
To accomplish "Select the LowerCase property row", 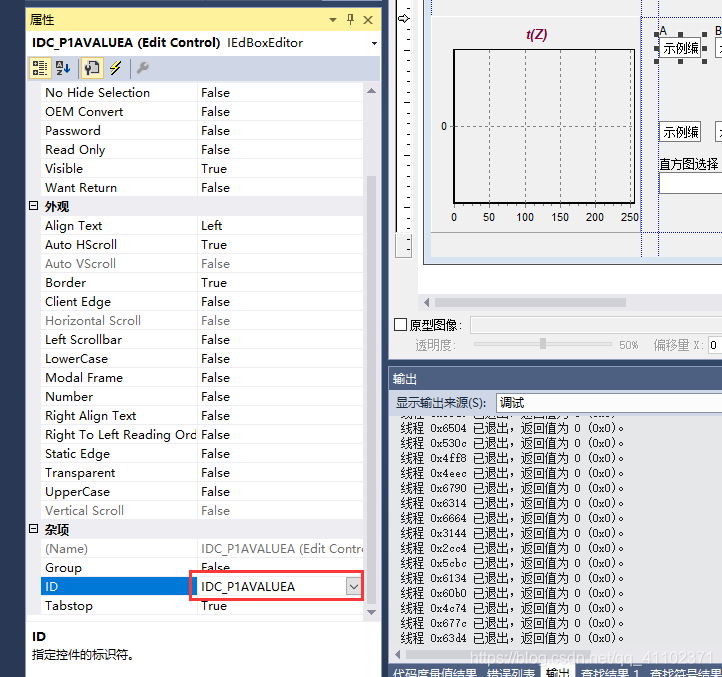I will coord(202,359).
